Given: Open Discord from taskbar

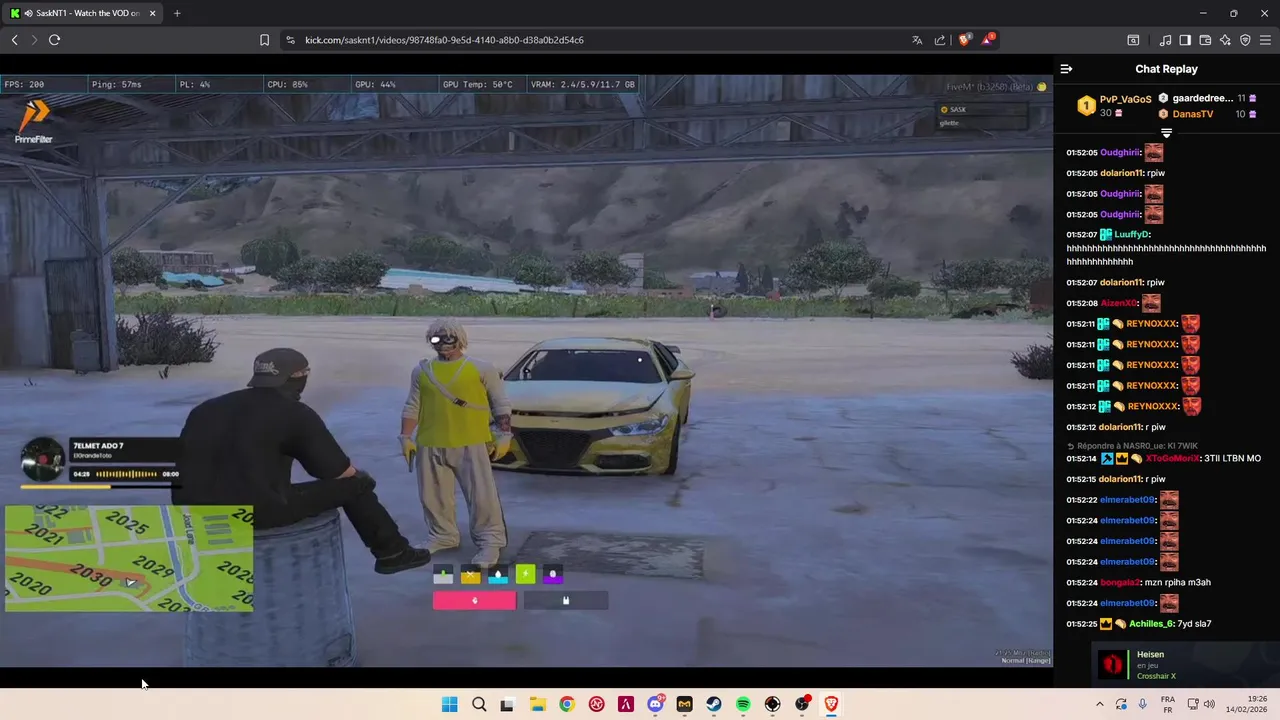Looking at the screenshot, I should (x=656, y=704).
